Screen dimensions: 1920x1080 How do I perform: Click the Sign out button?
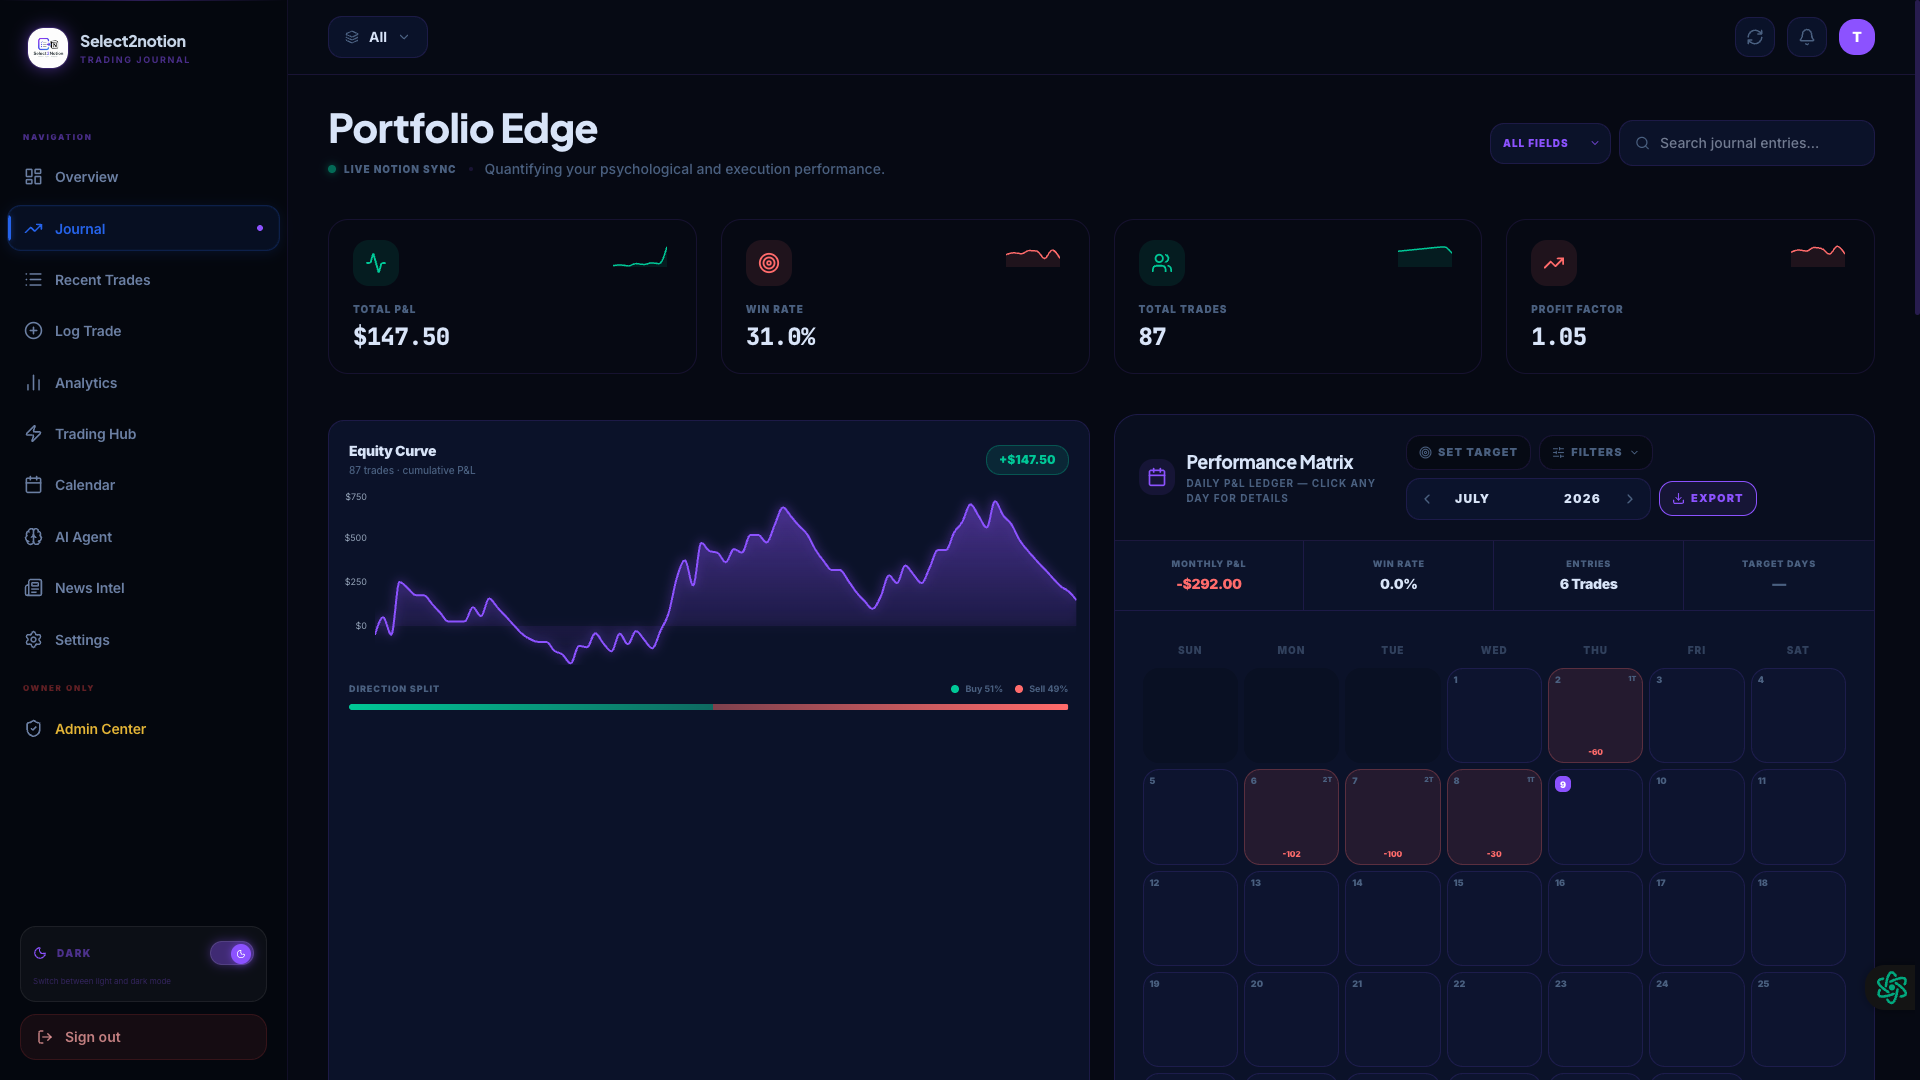[143, 1037]
